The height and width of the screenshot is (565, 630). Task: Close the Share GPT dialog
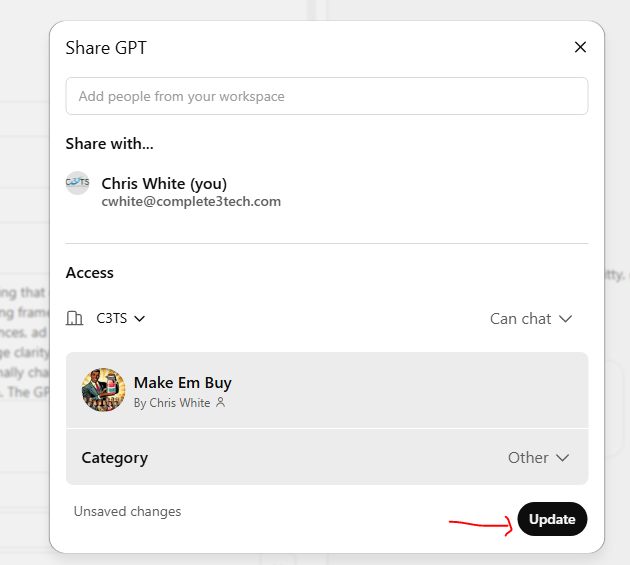580,47
